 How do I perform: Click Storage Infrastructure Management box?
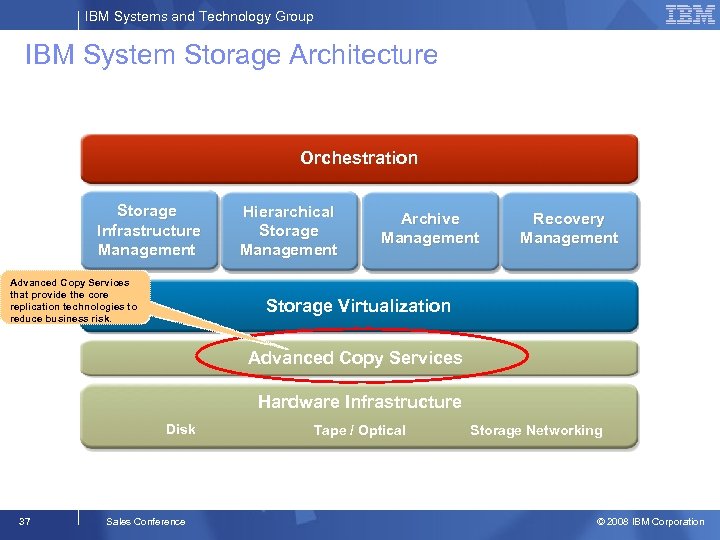coord(149,230)
